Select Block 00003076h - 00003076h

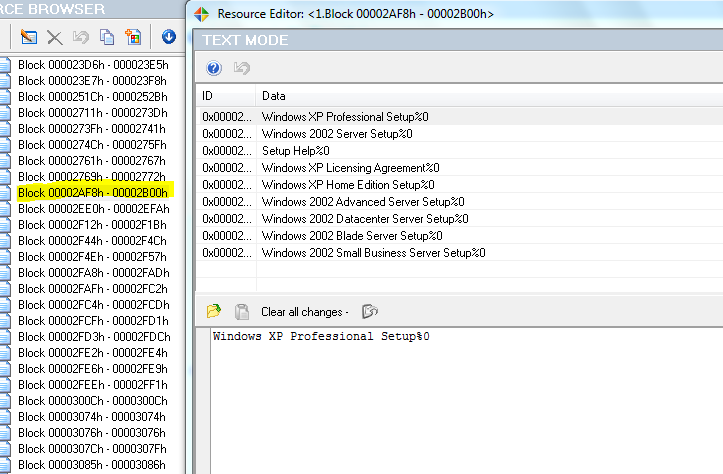click(92, 433)
